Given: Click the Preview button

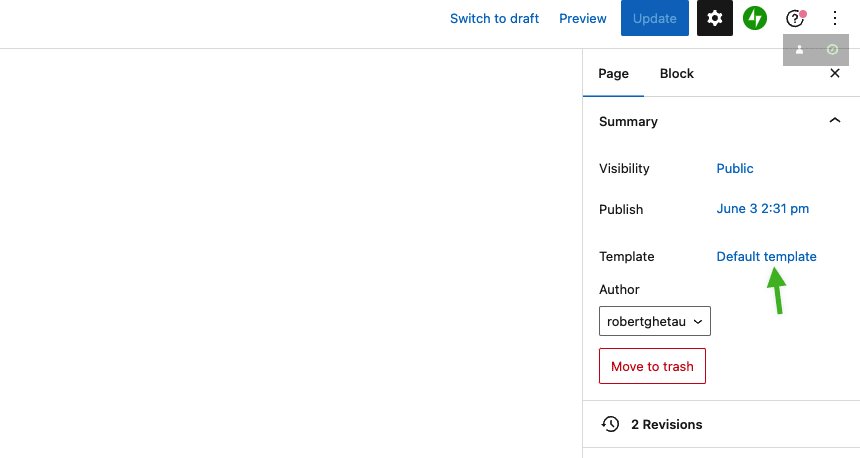Looking at the screenshot, I should coord(582,19).
